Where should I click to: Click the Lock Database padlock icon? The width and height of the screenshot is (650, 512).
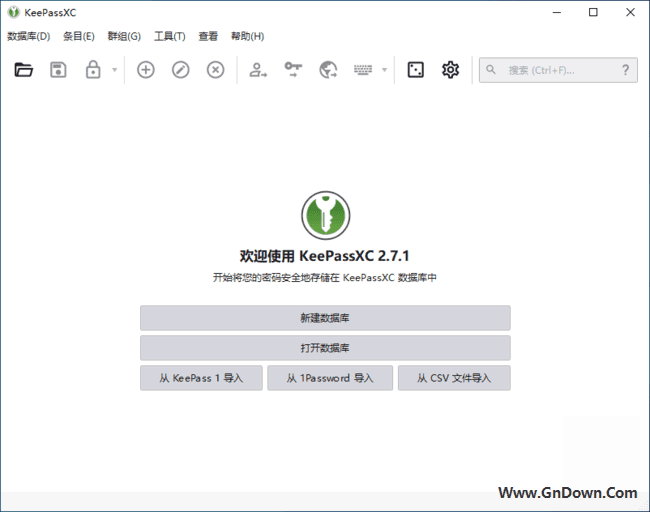pyautogui.click(x=93, y=70)
